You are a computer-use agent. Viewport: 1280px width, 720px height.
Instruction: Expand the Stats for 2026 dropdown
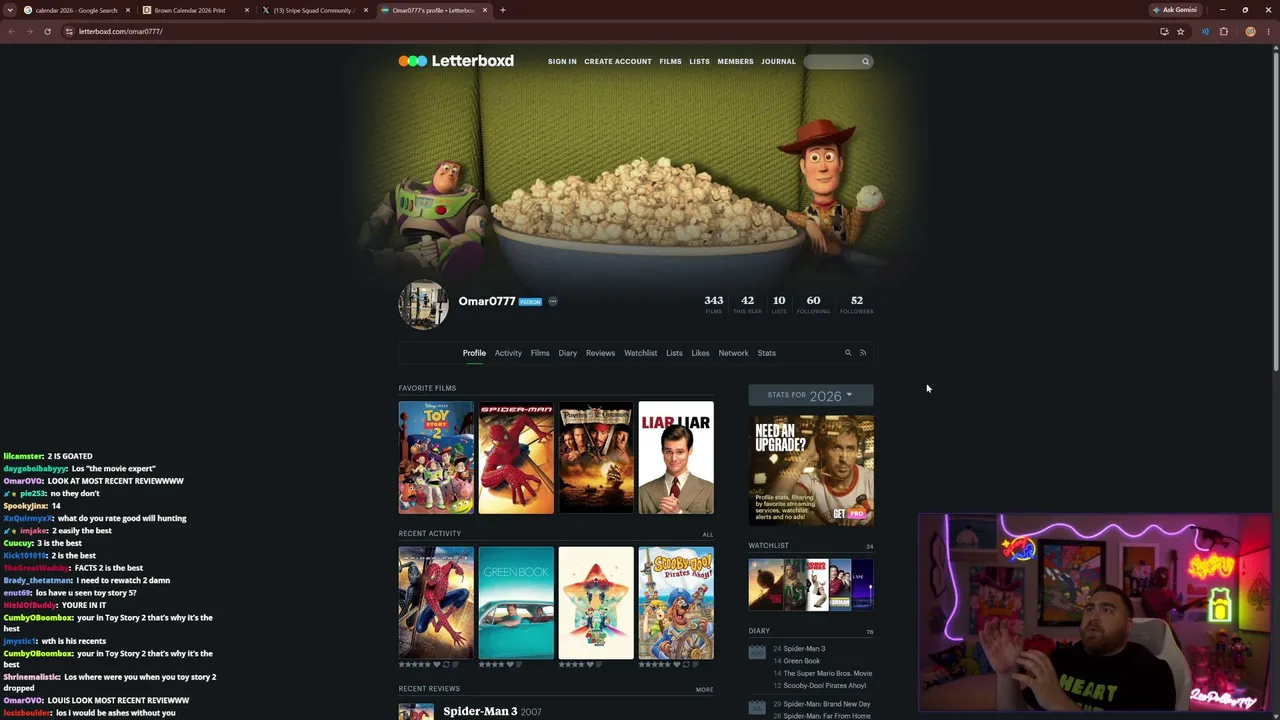click(811, 395)
